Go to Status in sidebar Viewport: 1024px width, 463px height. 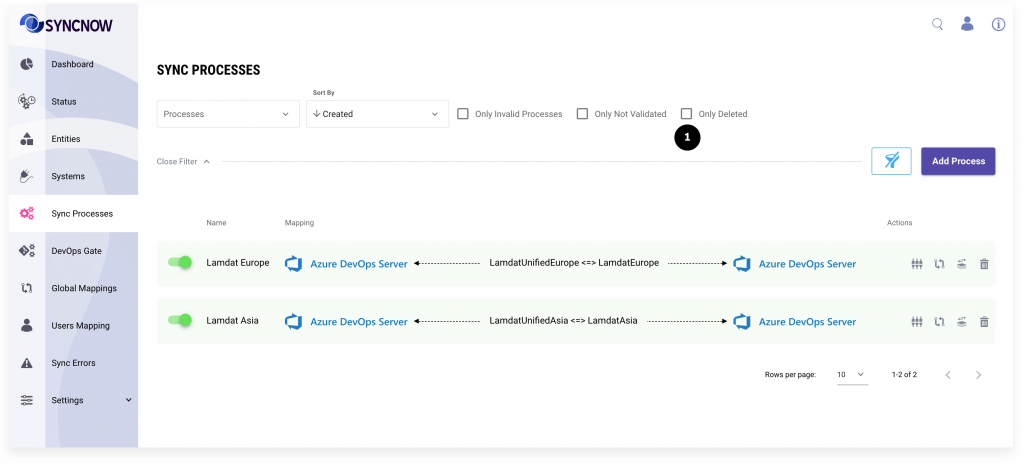64,101
